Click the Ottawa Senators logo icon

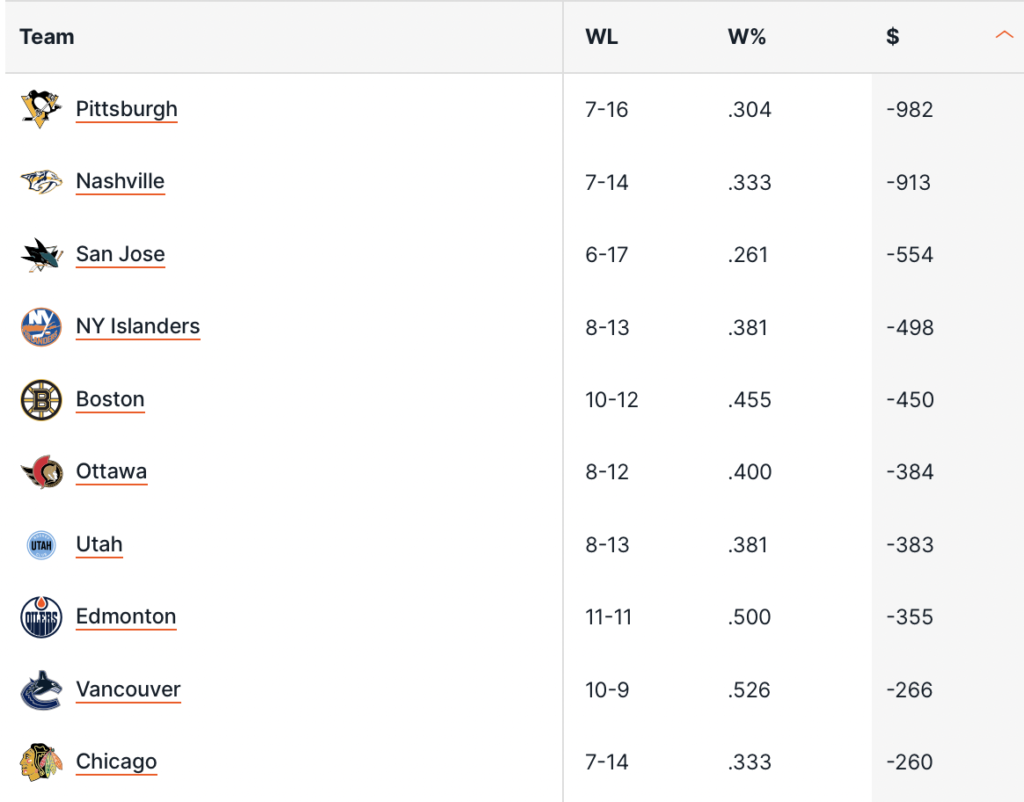point(41,472)
